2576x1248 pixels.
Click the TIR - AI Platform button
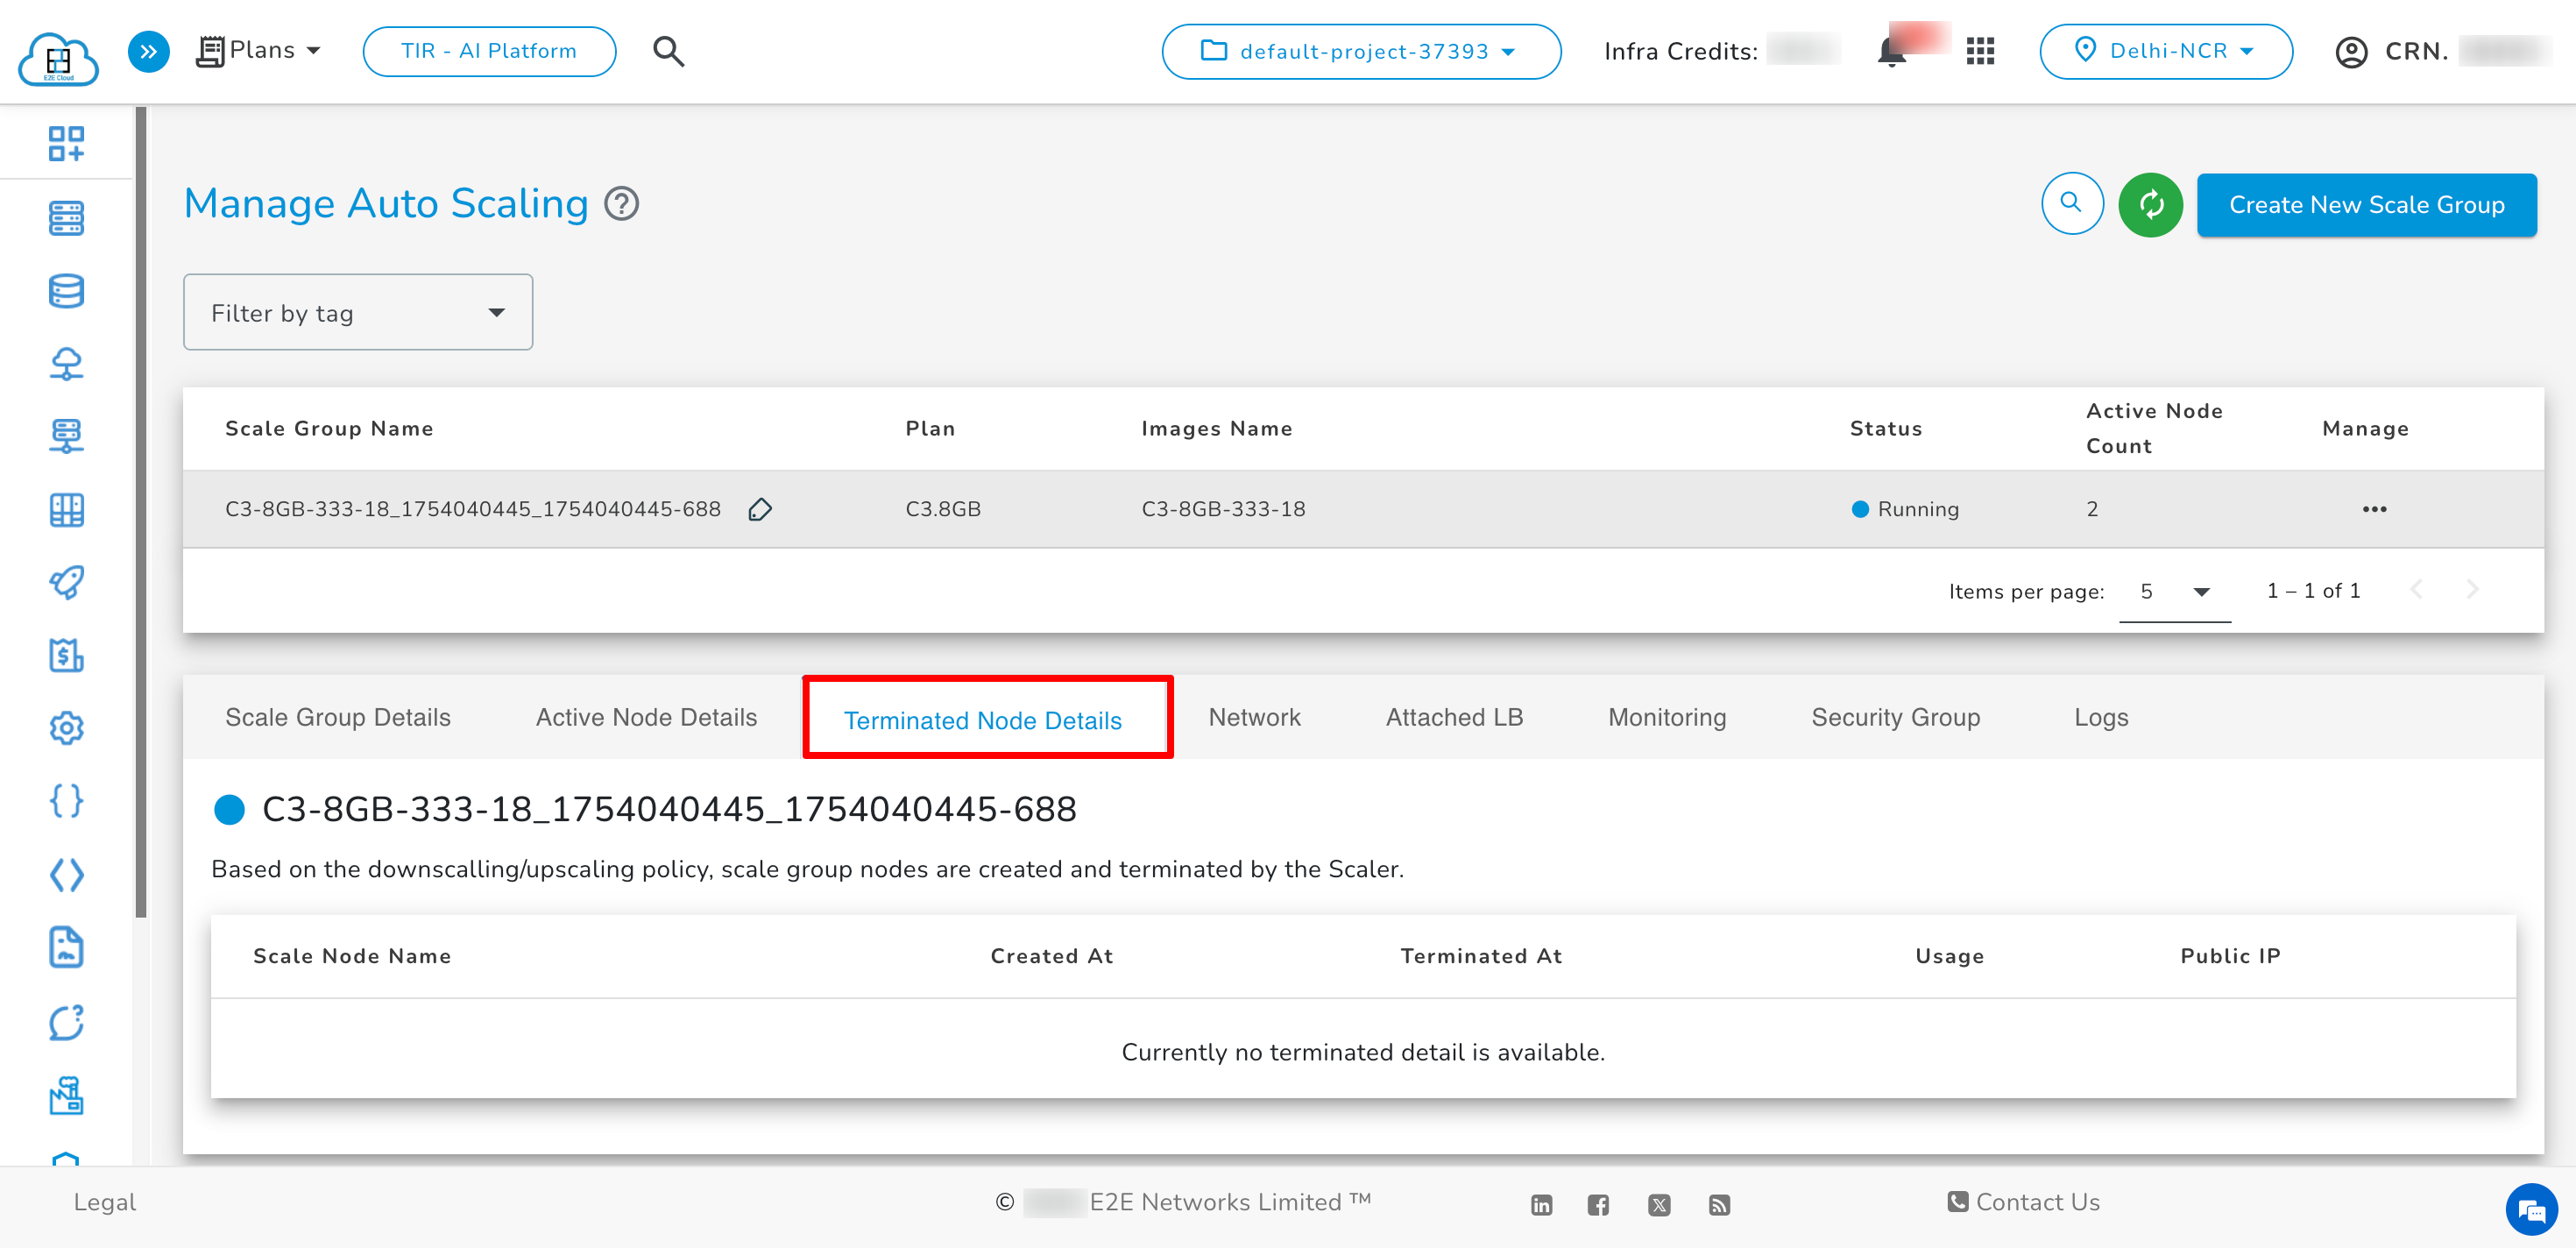[489, 52]
